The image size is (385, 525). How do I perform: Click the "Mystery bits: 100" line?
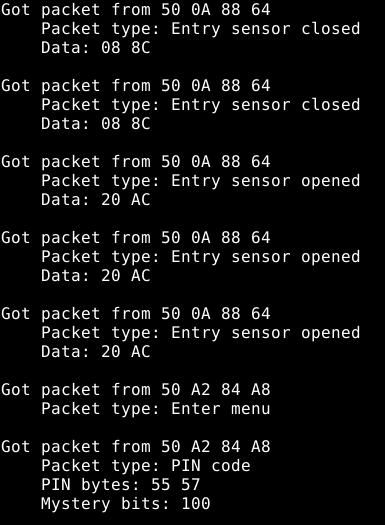[x=126, y=504]
